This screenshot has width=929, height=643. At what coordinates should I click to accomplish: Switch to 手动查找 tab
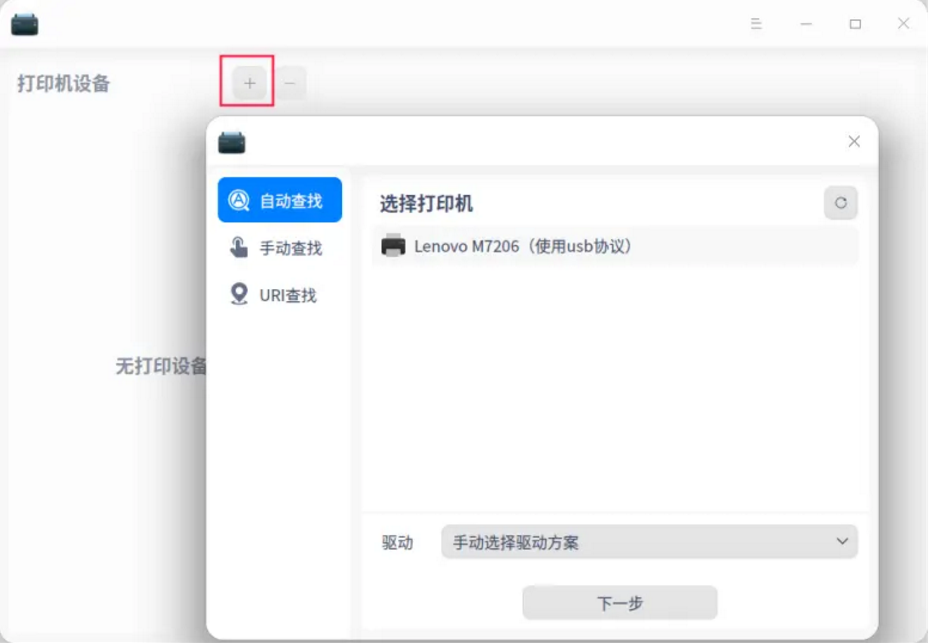click(280, 248)
